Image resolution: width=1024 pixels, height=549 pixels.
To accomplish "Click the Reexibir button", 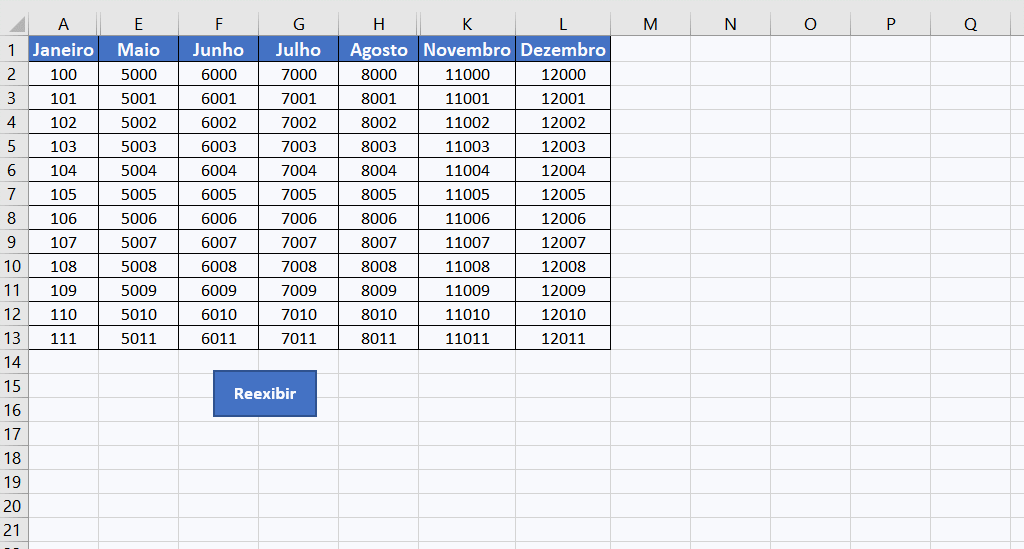I will 265,394.
